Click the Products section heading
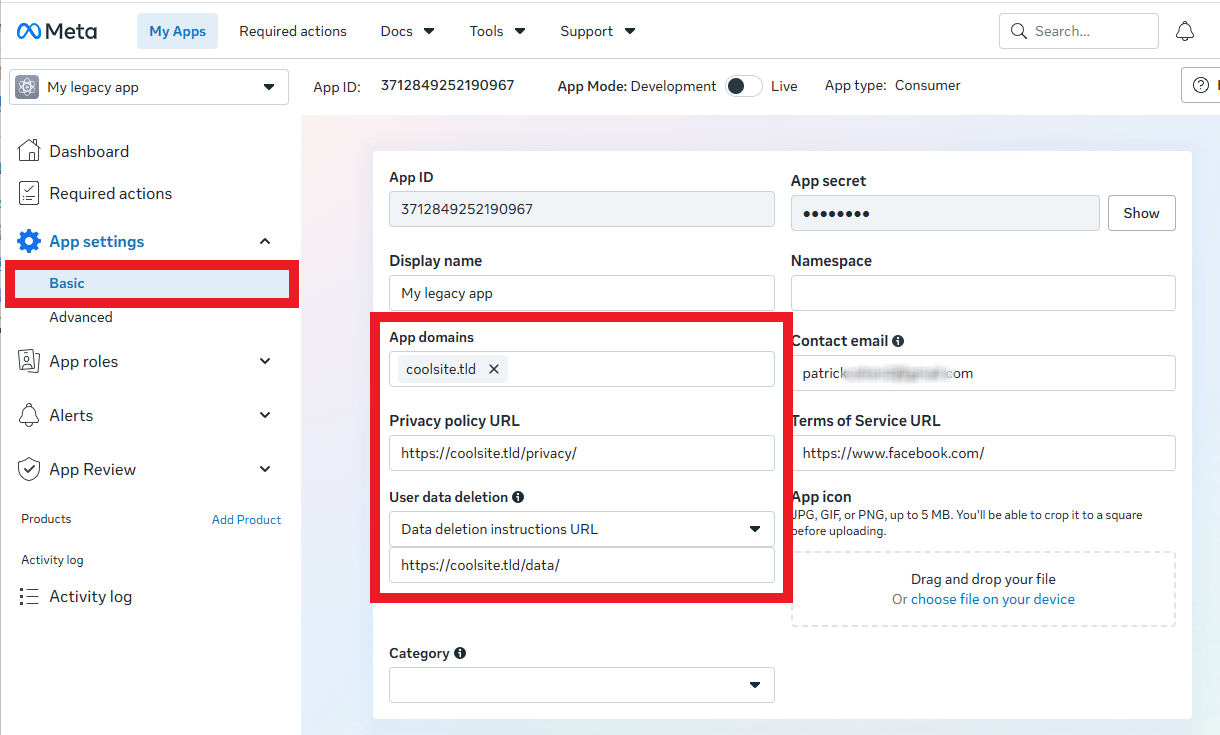This screenshot has height=735, width=1220. tap(46, 519)
